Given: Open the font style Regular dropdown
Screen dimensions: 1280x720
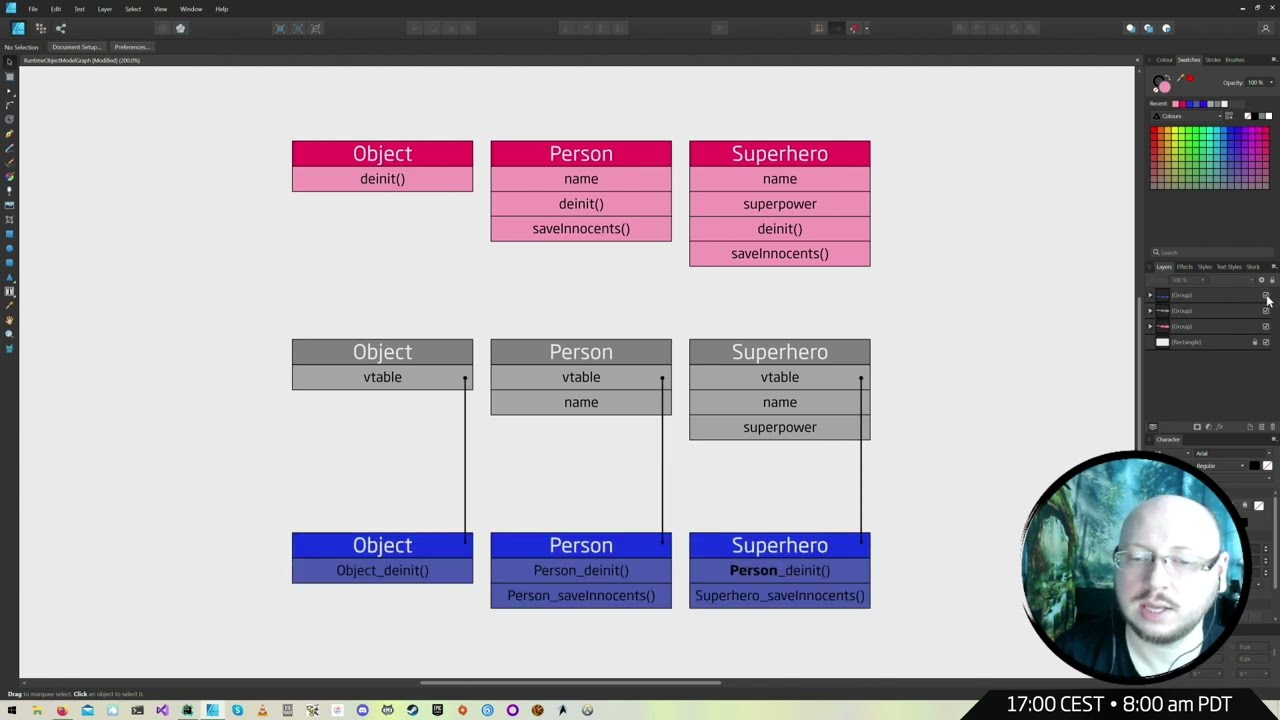Looking at the screenshot, I should pos(1220,466).
